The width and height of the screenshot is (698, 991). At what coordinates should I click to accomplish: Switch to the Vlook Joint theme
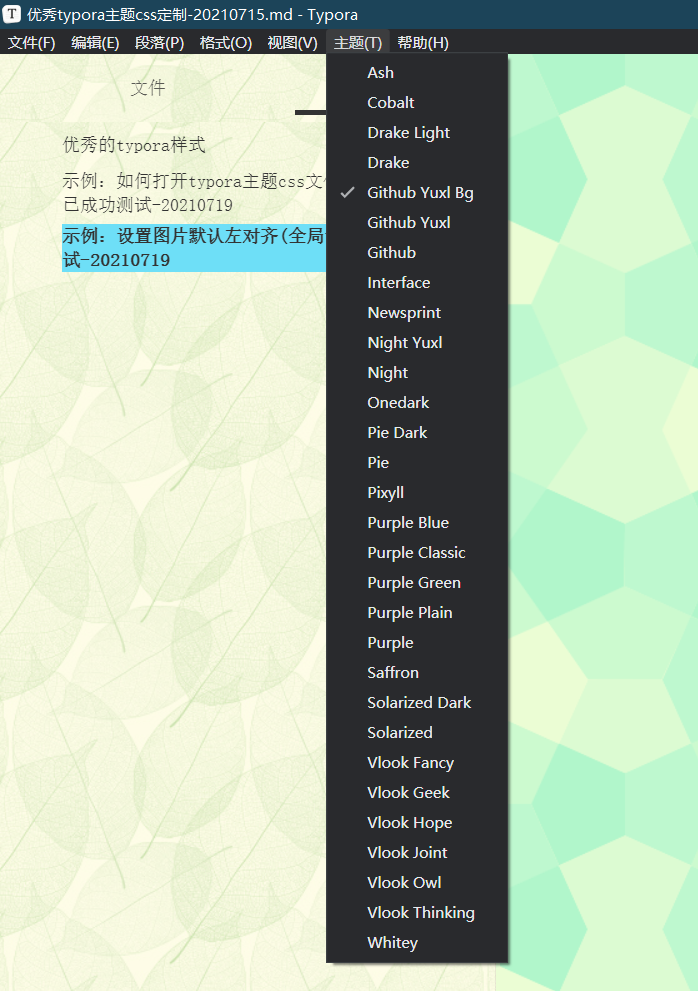[x=417, y=853]
